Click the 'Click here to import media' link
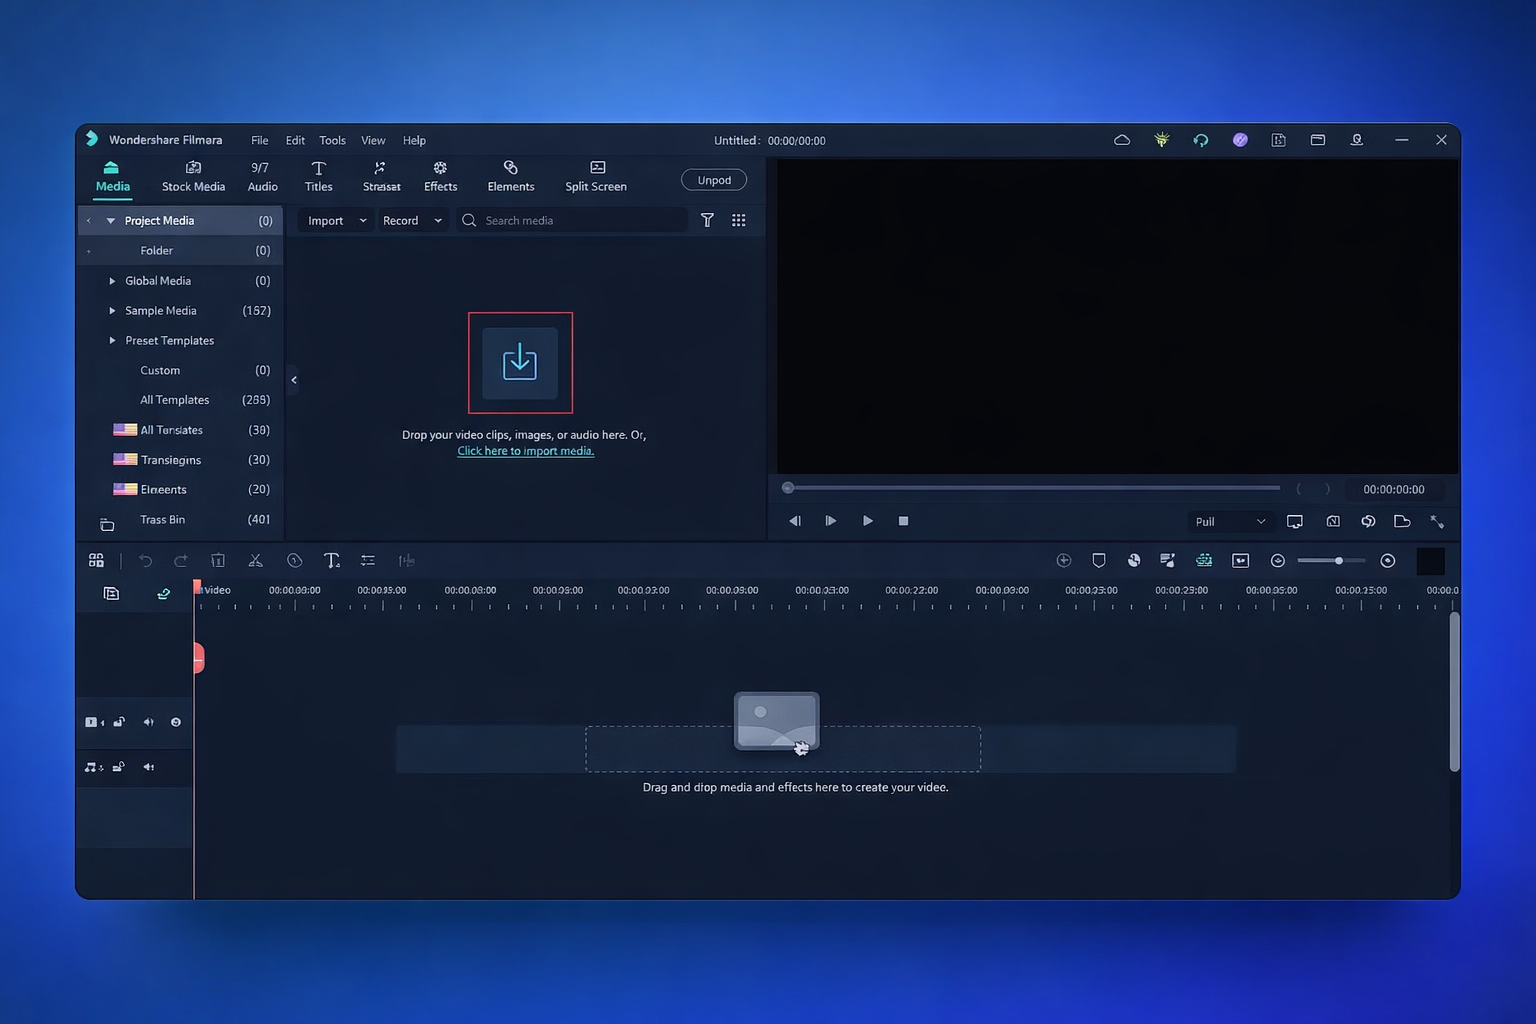 tap(525, 451)
